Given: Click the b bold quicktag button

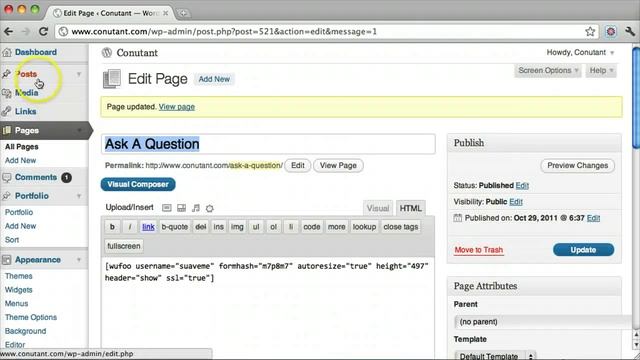Looking at the screenshot, I should coord(112,227).
